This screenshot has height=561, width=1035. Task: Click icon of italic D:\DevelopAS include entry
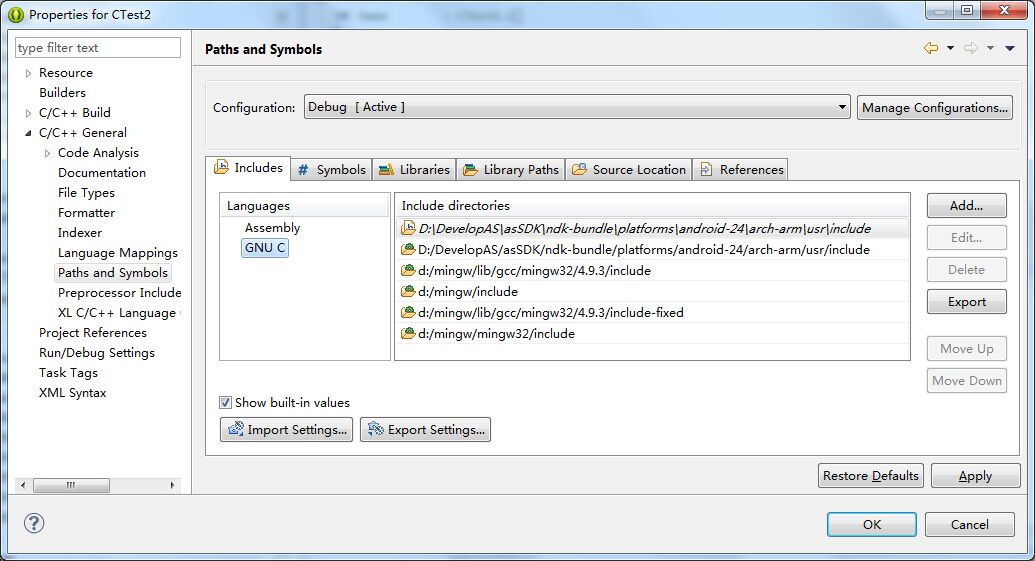(x=409, y=228)
